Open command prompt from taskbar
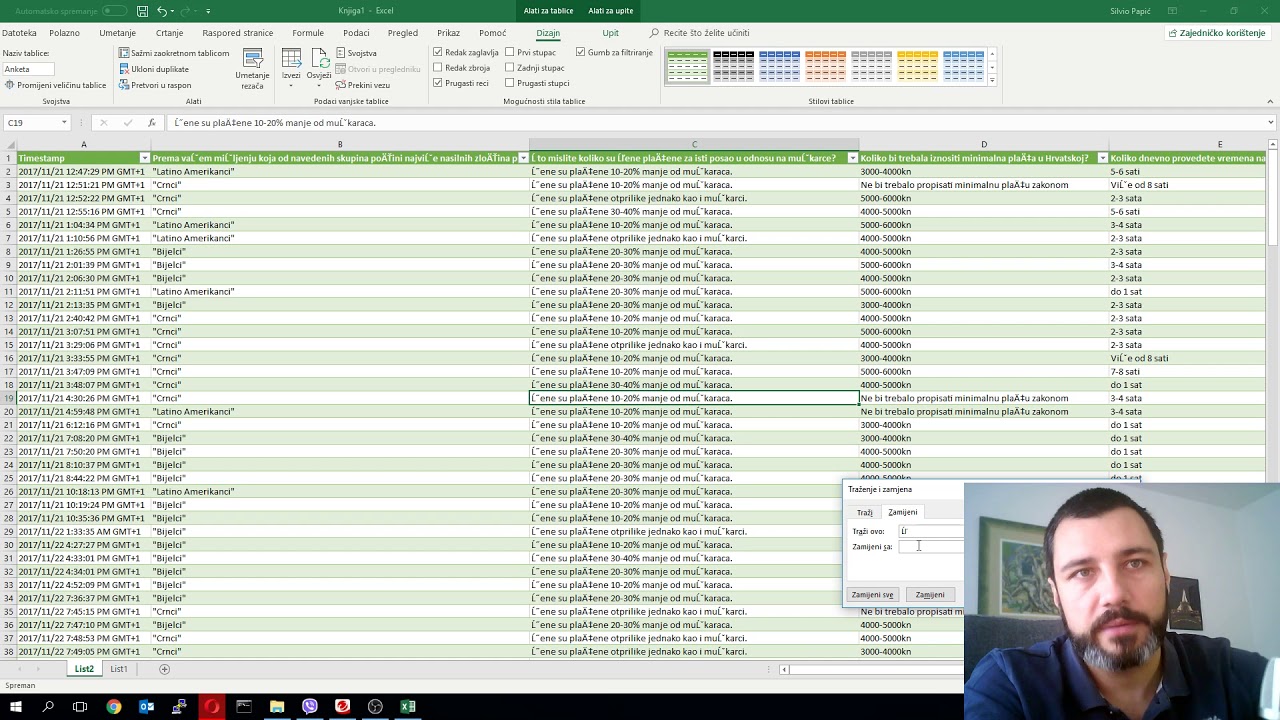This screenshot has height=720, width=1280. point(244,706)
